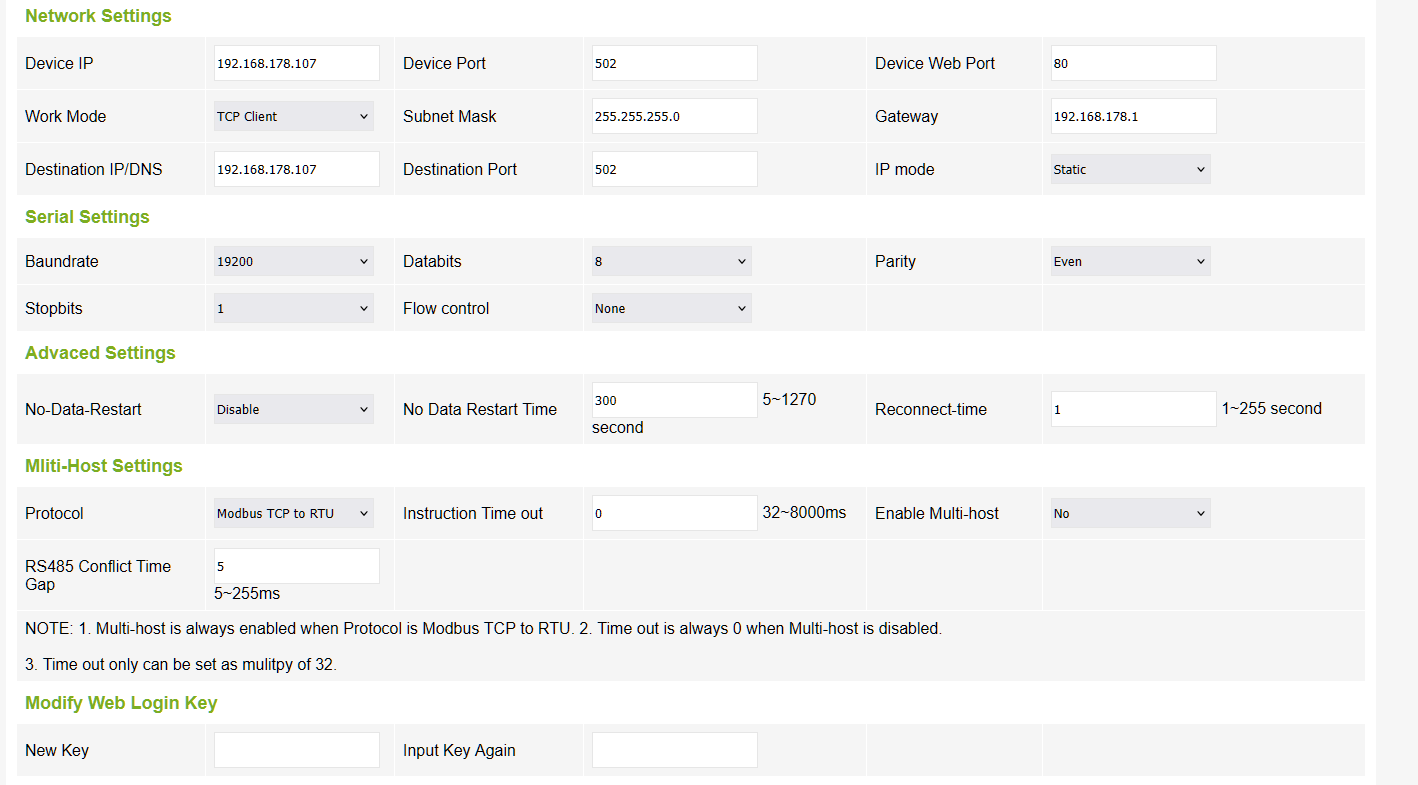
Task: Open the Flow control dropdown
Action: tap(671, 308)
